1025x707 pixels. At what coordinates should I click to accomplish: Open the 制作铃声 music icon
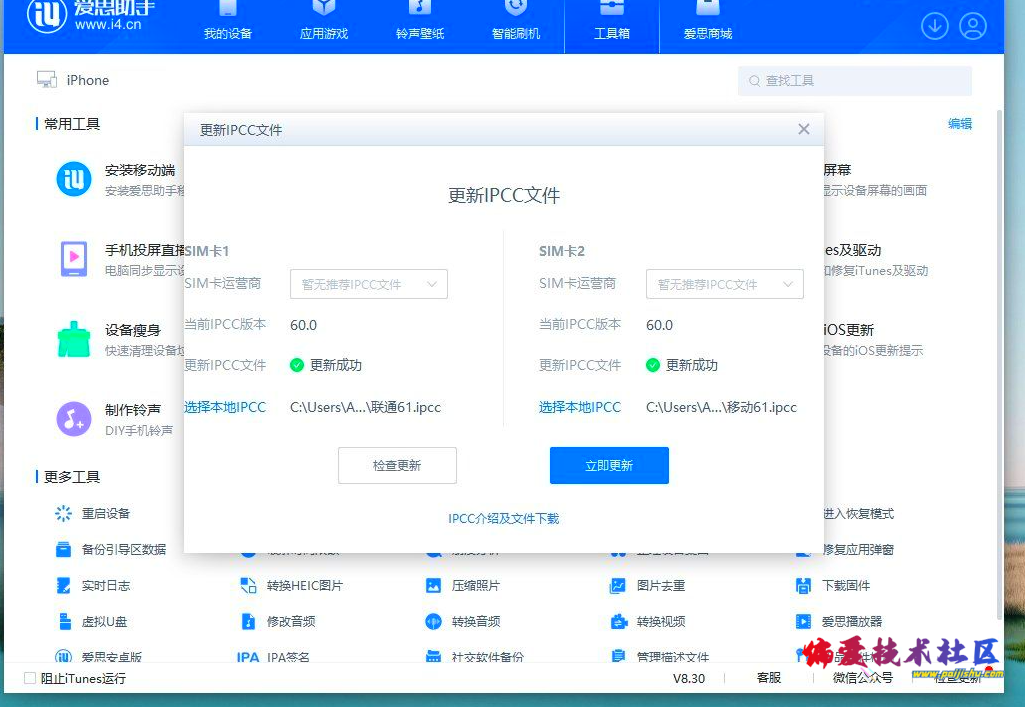tap(74, 419)
